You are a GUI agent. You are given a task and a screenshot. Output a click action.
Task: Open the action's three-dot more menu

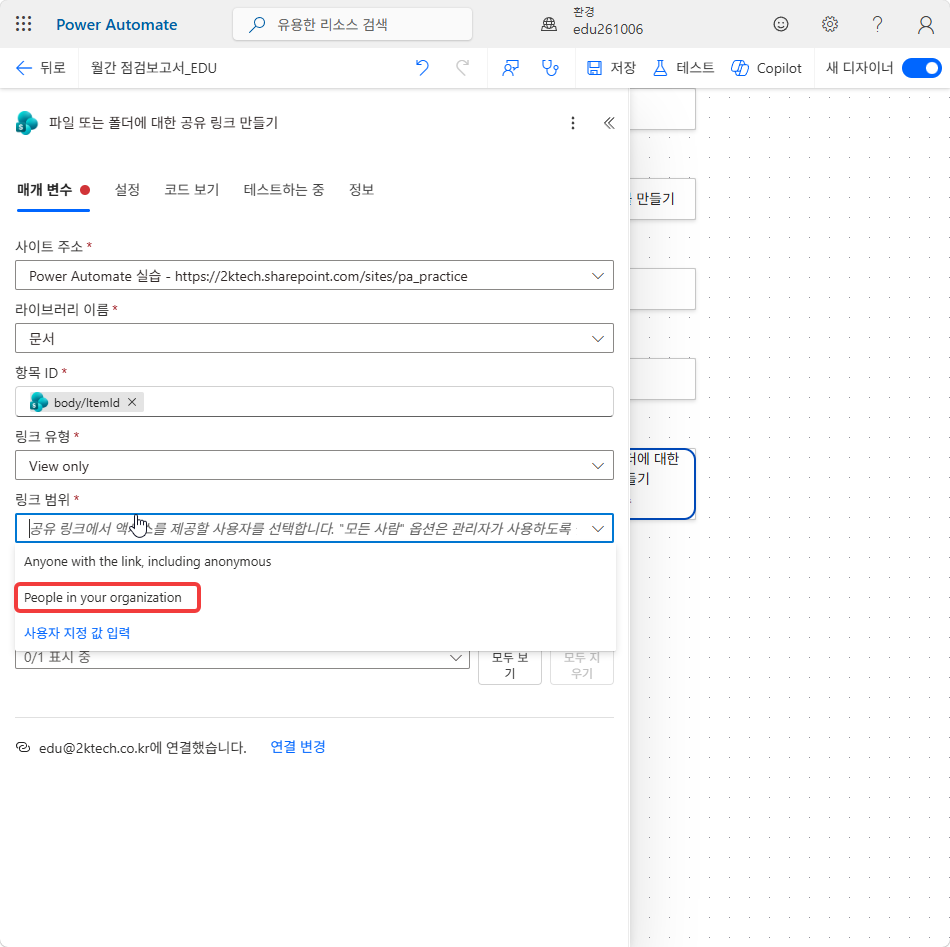point(573,123)
